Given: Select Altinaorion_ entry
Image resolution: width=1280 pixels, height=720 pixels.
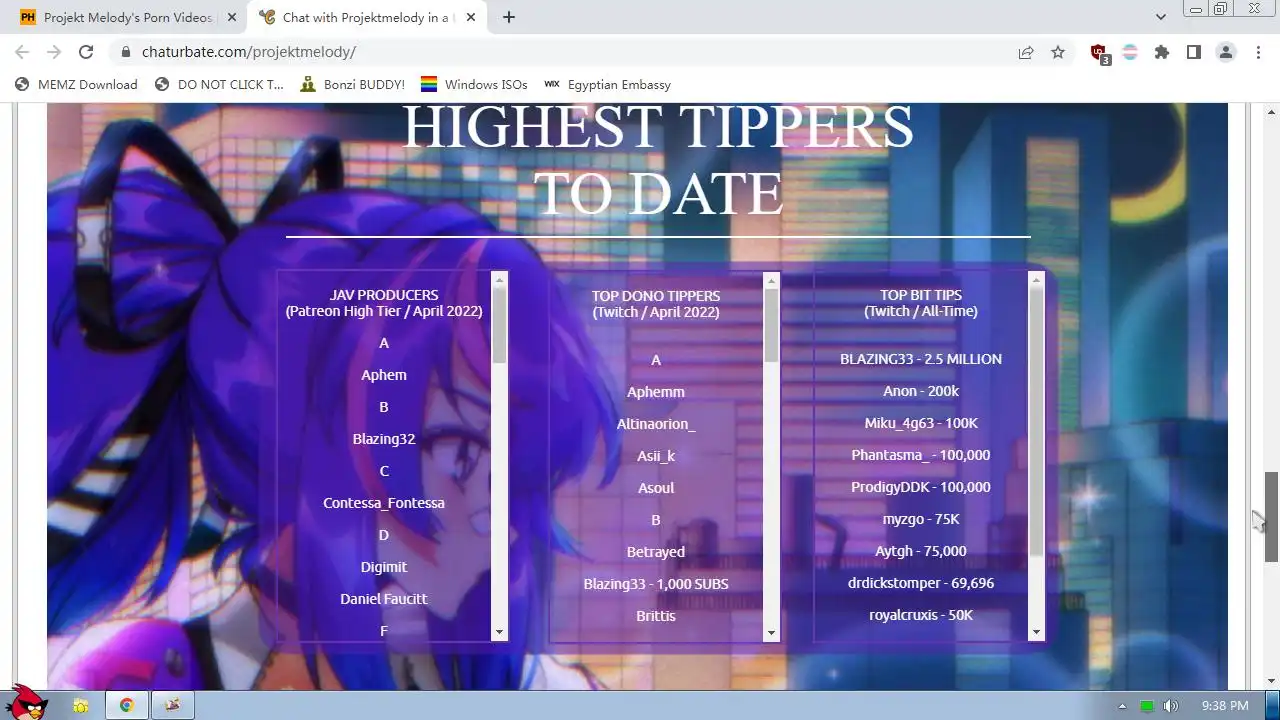Looking at the screenshot, I should tap(656, 424).
